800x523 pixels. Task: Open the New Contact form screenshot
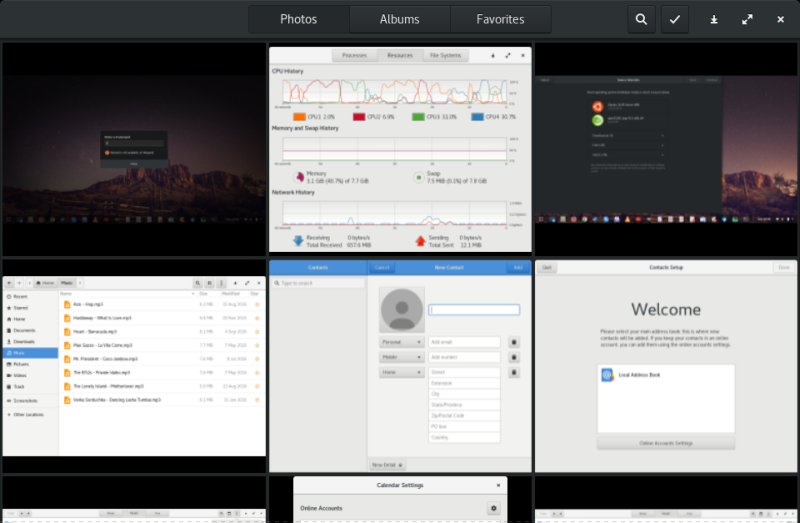coord(400,366)
